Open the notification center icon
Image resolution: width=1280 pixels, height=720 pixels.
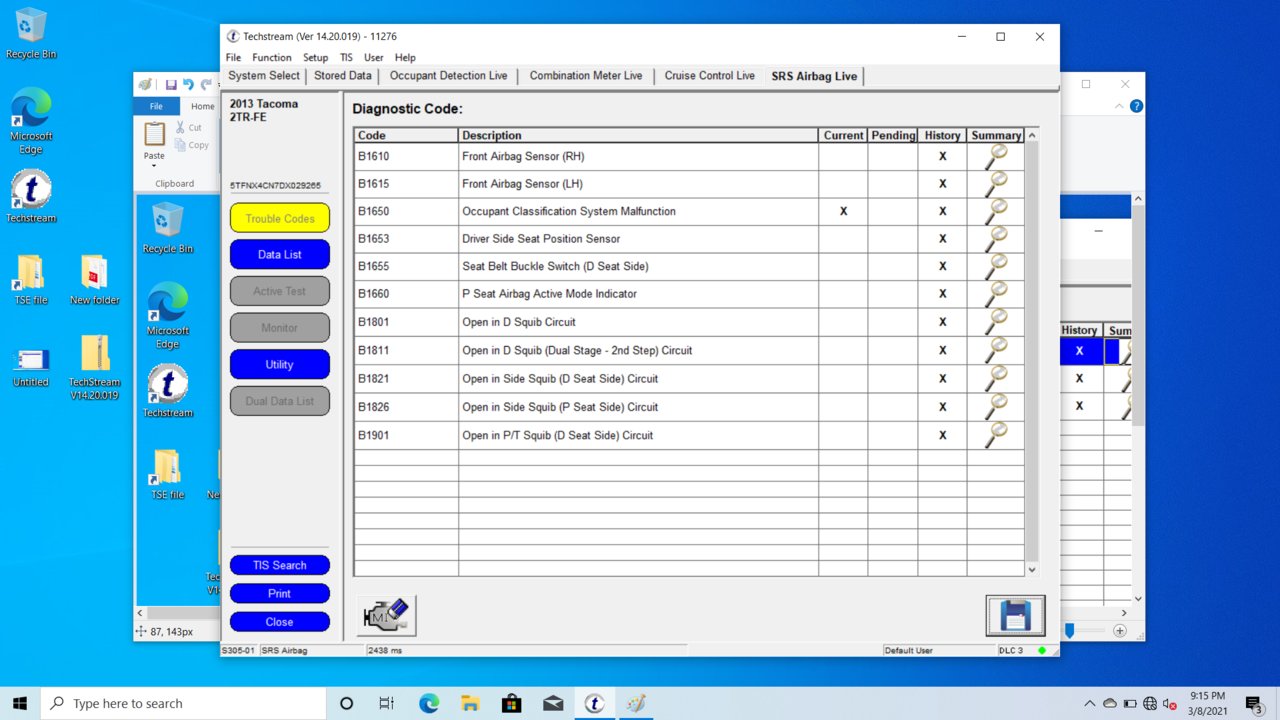tap(1254, 704)
